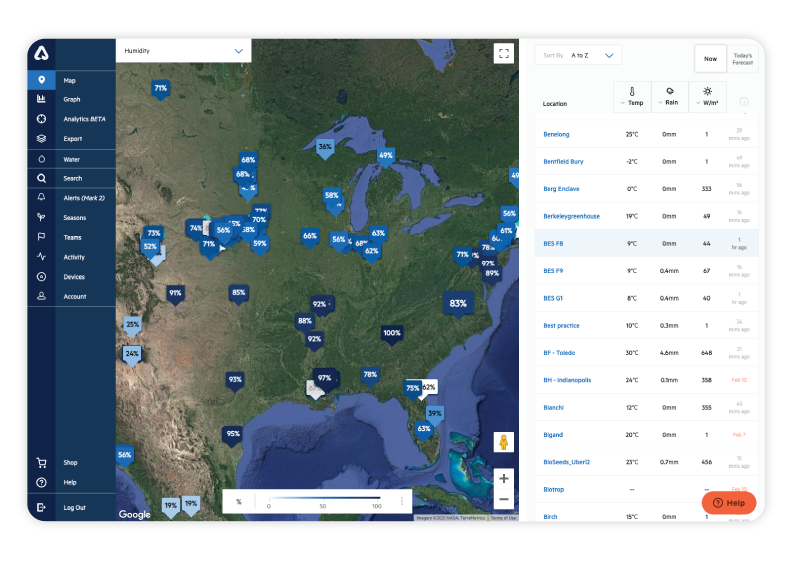
Task: Open the Graph menu item
Action: tap(72, 99)
